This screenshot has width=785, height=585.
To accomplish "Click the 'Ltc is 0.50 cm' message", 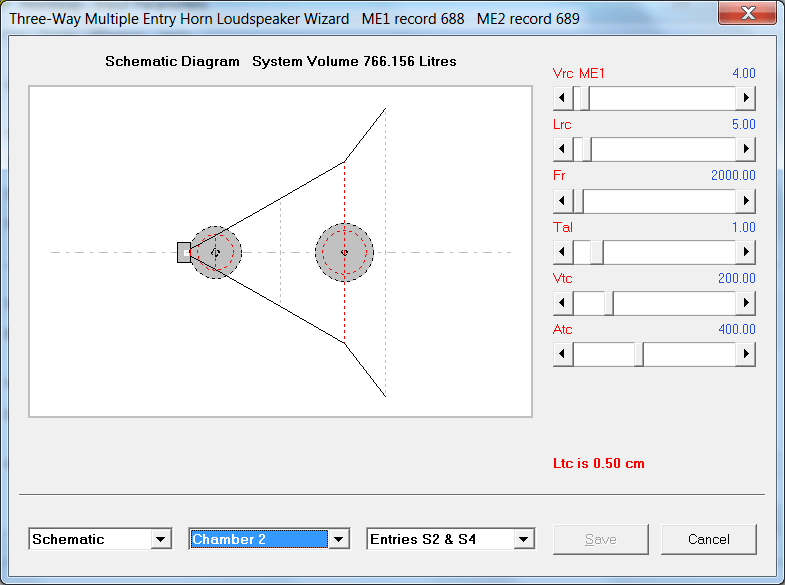I will click(599, 463).
